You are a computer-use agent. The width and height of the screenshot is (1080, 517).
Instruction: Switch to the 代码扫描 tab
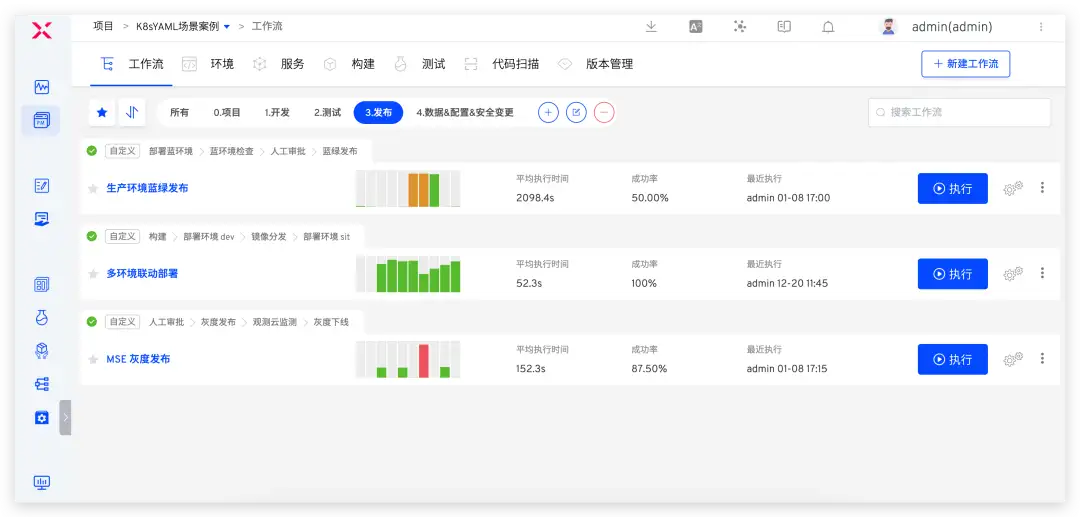(501, 64)
